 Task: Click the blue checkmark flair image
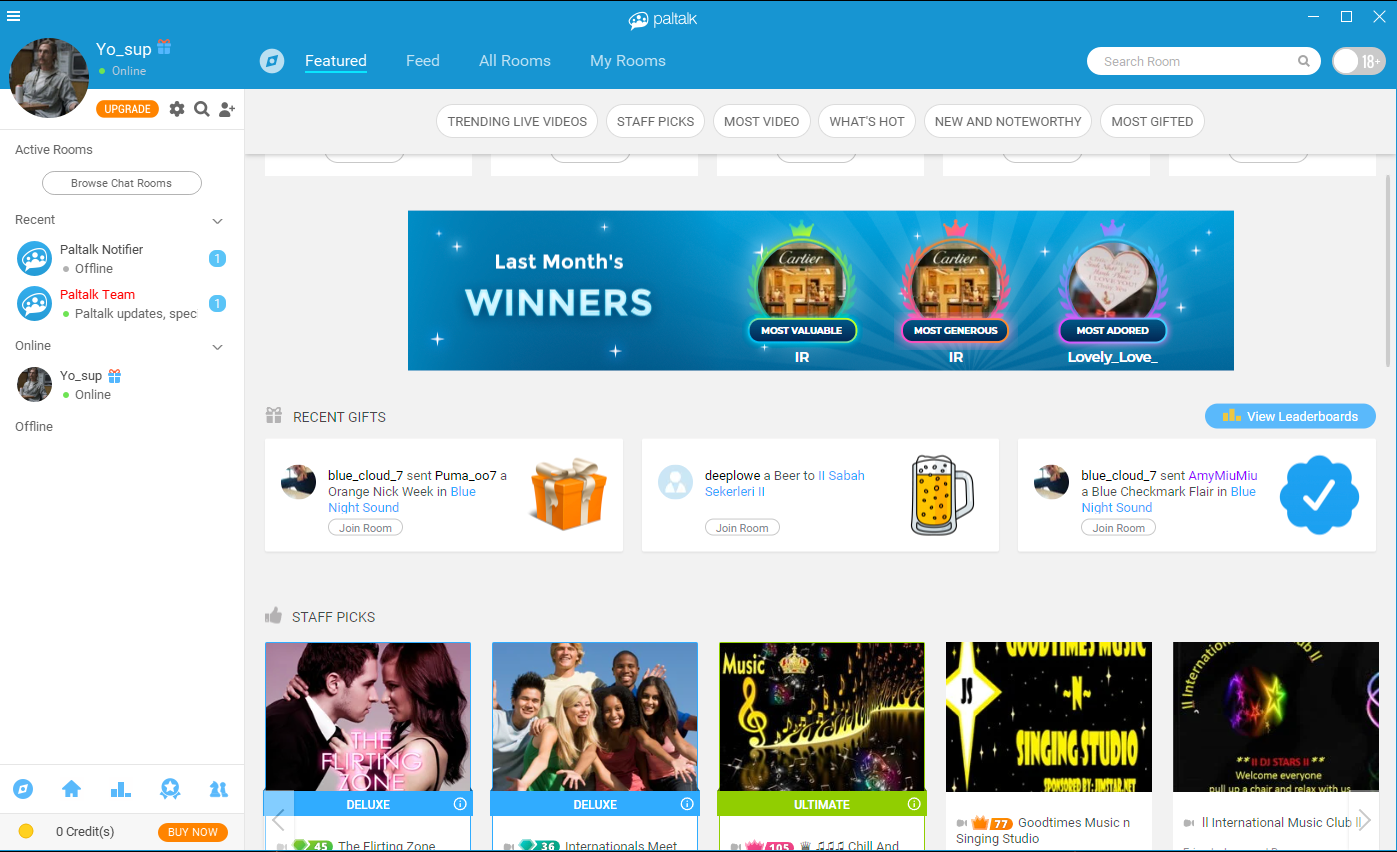pyautogui.click(x=1319, y=495)
